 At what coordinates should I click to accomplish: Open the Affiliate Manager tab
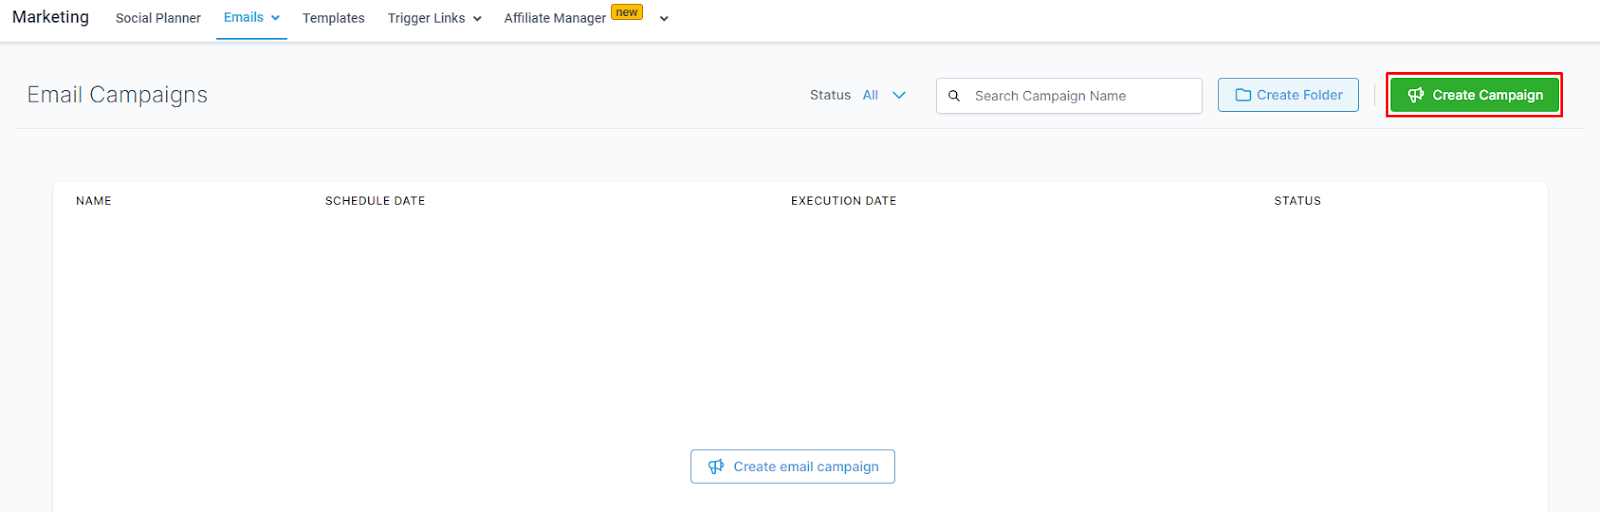555,18
